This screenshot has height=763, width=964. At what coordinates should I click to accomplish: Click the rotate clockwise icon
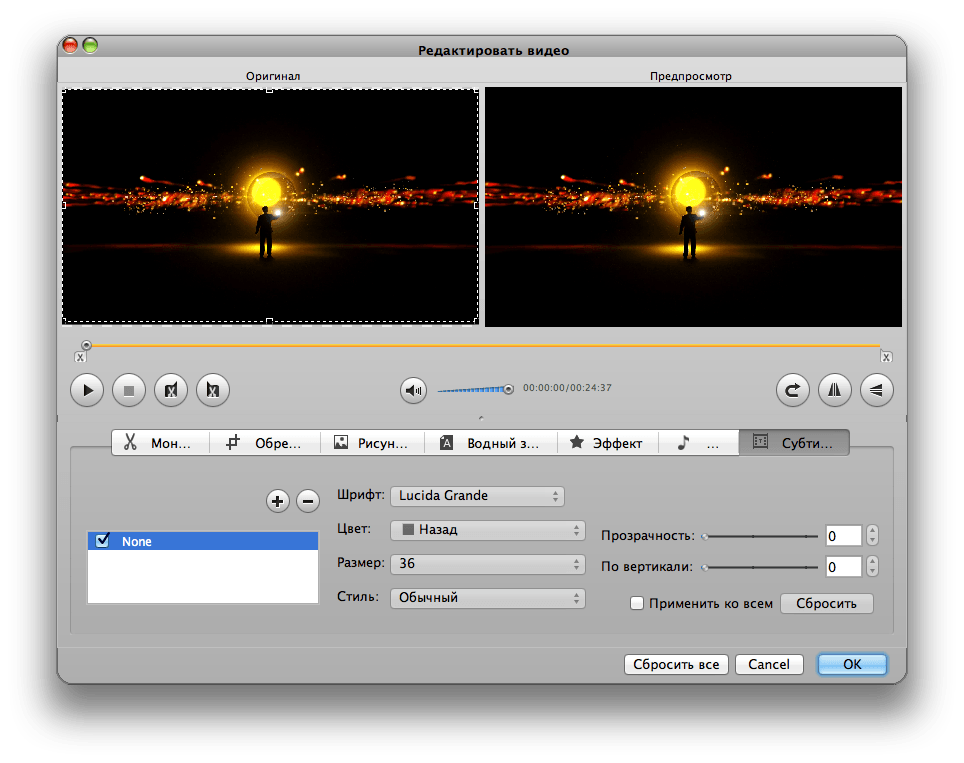[793, 390]
